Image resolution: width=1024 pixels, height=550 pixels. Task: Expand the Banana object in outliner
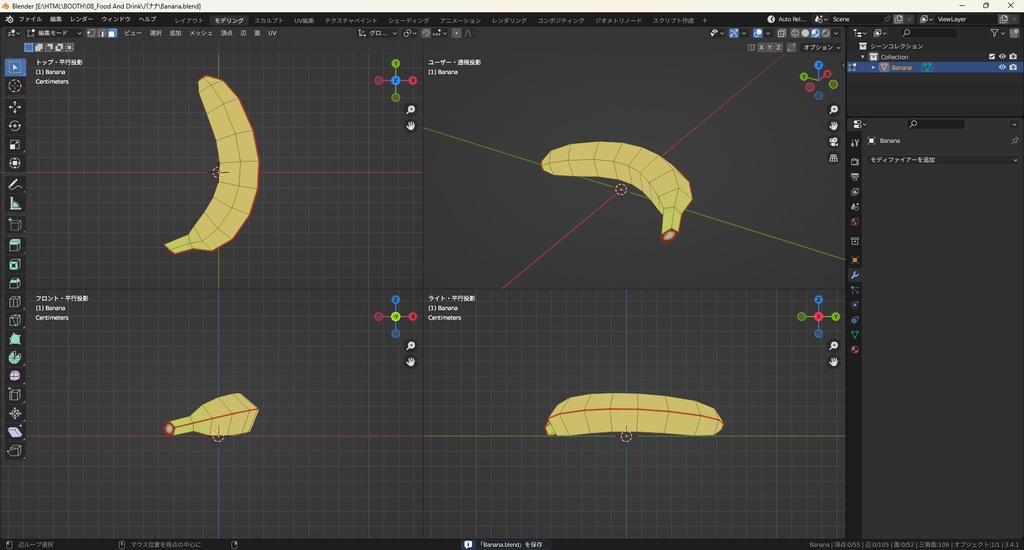(873, 68)
